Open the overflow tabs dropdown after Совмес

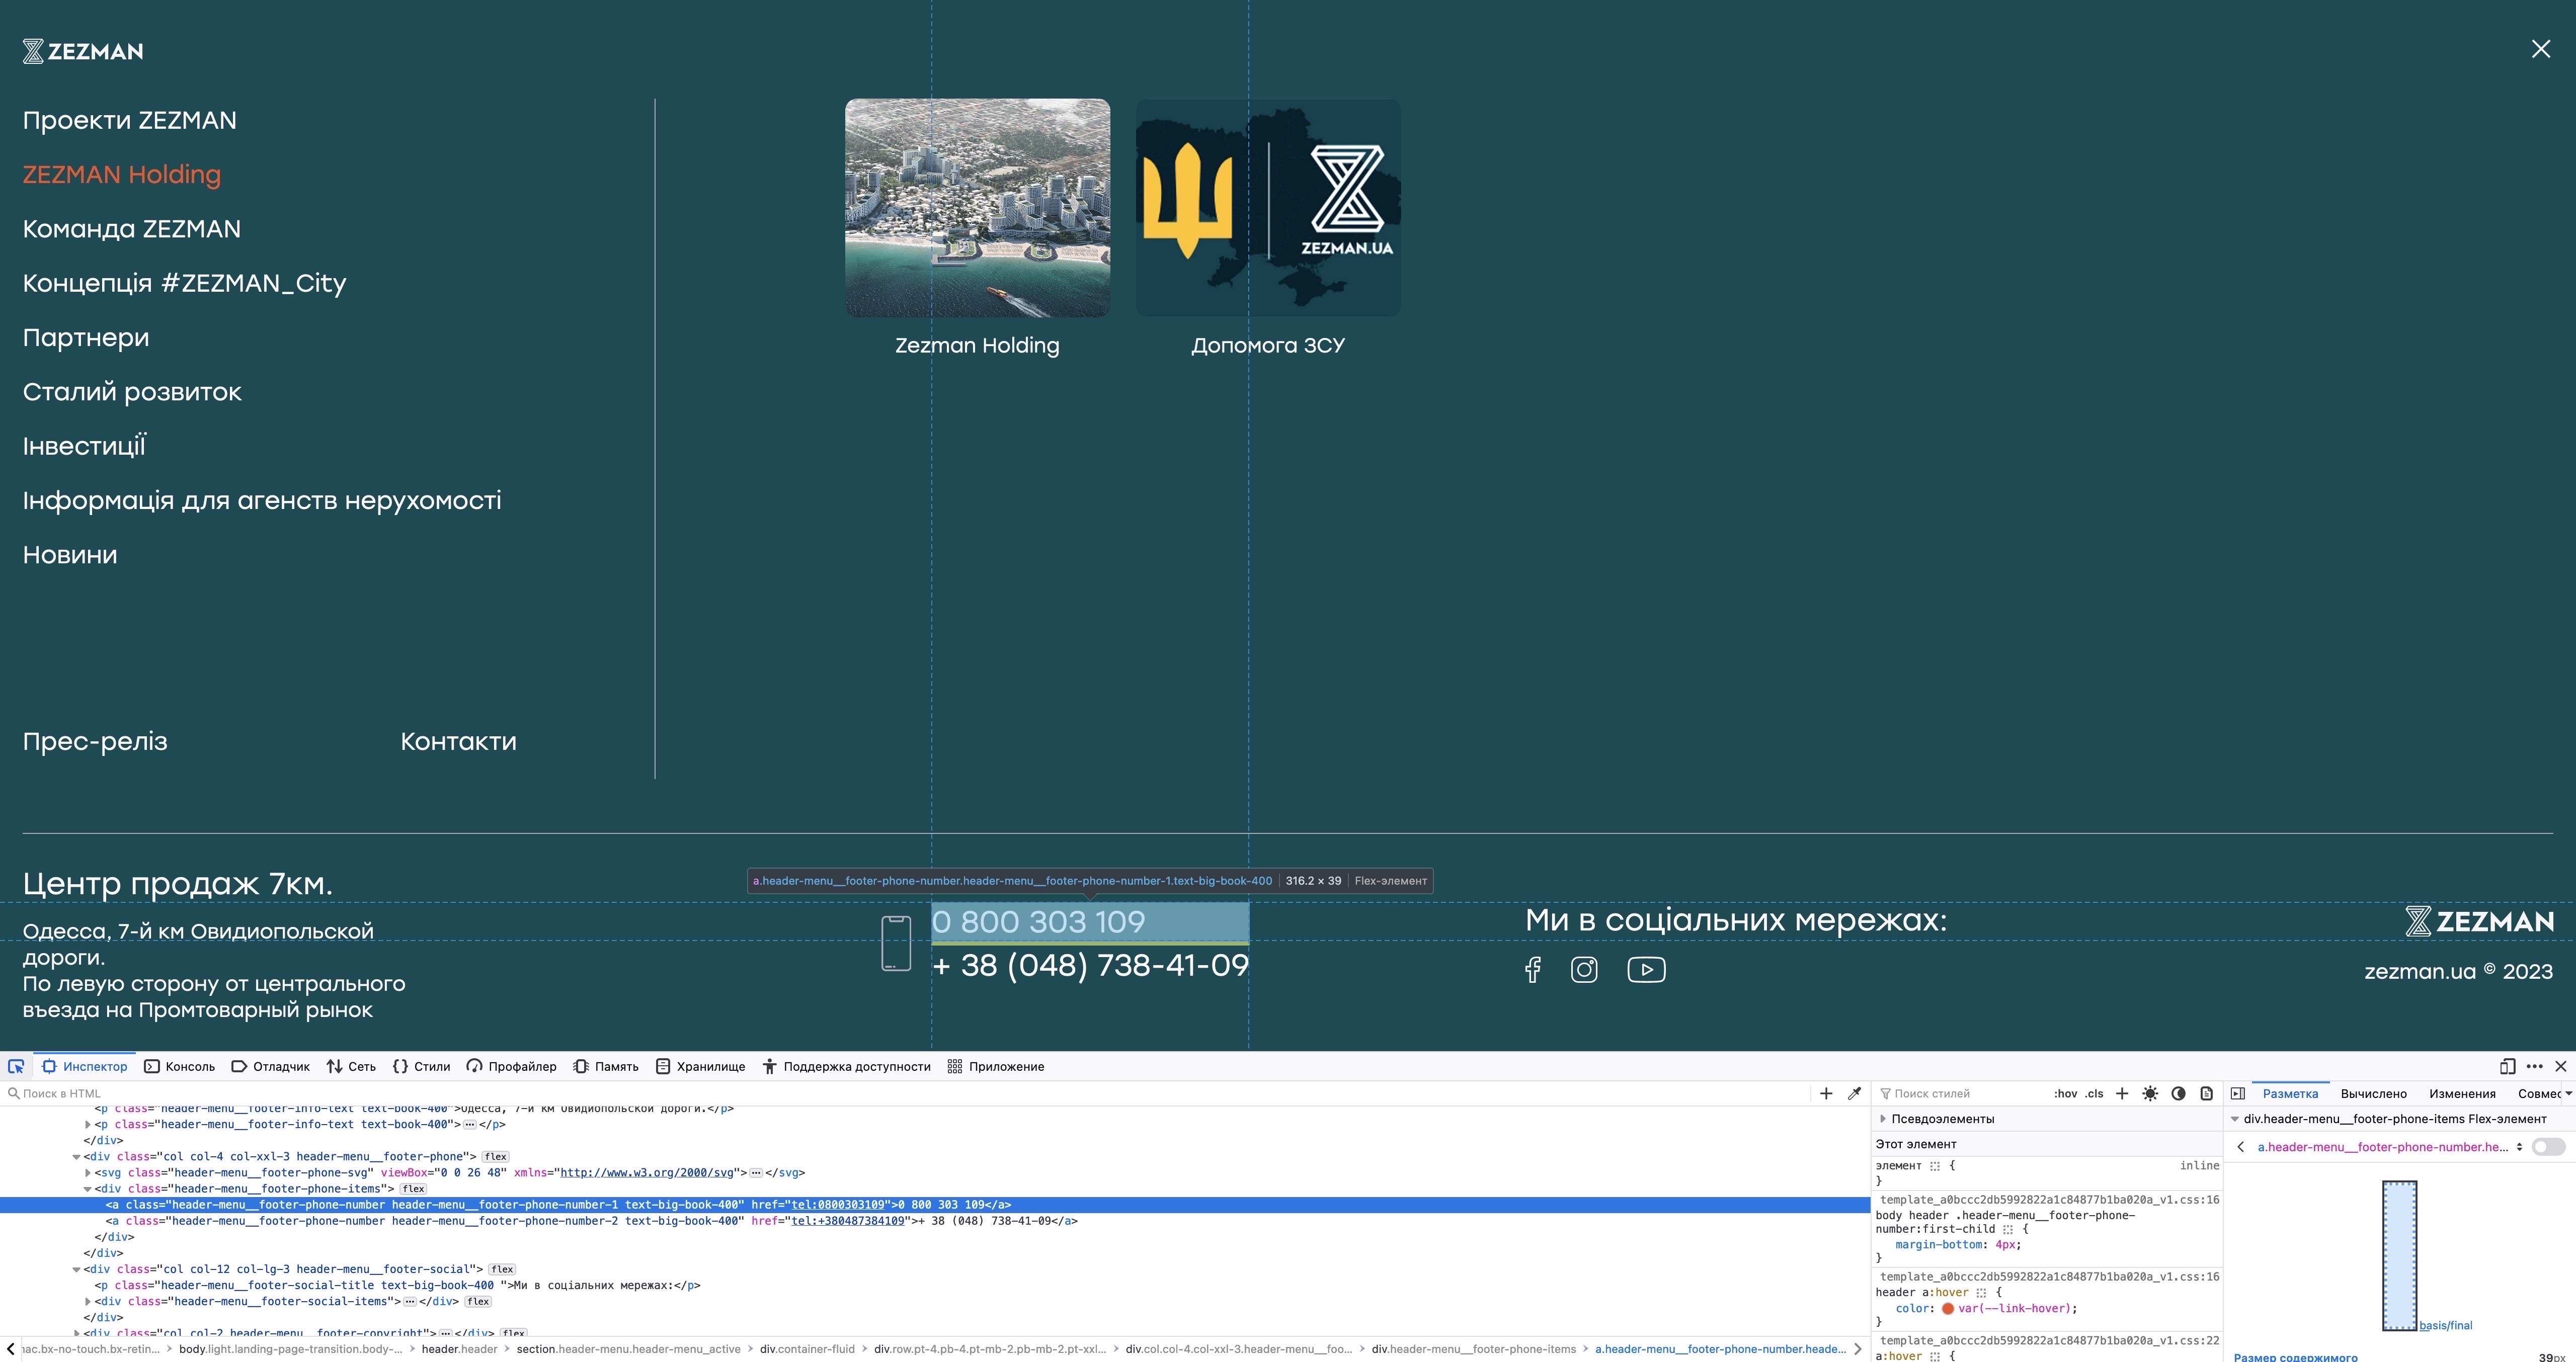[x=2568, y=1093]
